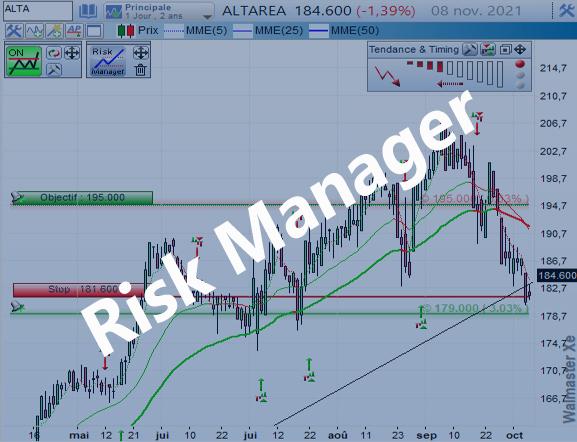Click the 08 nov. 2021 date text
This screenshot has height=442, width=577.
click(x=476, y=11)
